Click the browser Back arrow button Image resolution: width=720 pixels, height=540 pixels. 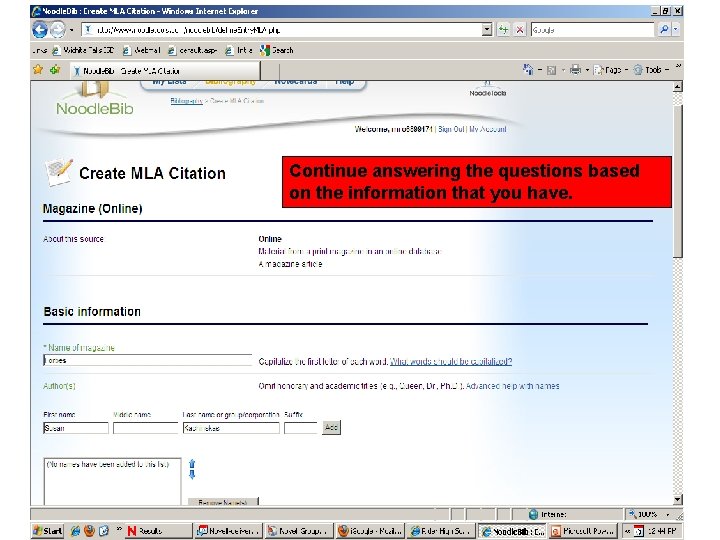[40, 30]
